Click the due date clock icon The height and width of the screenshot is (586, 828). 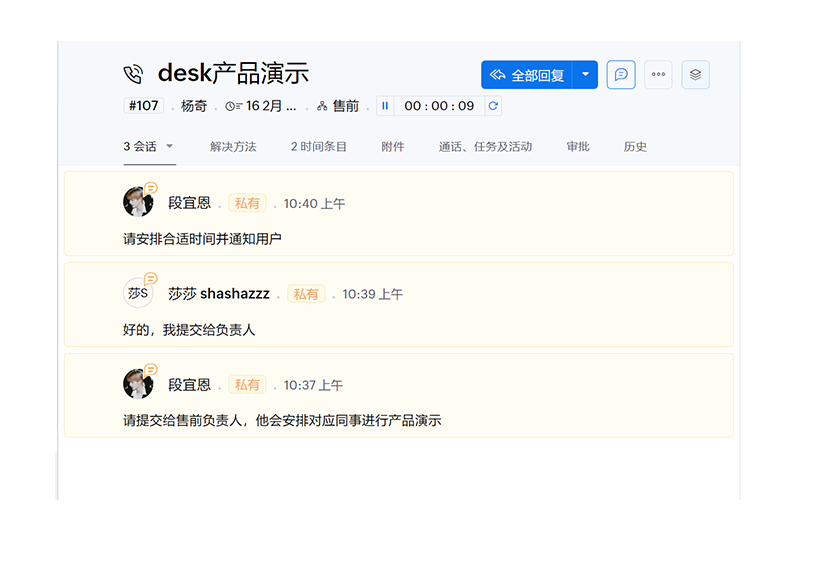(233, 106)
